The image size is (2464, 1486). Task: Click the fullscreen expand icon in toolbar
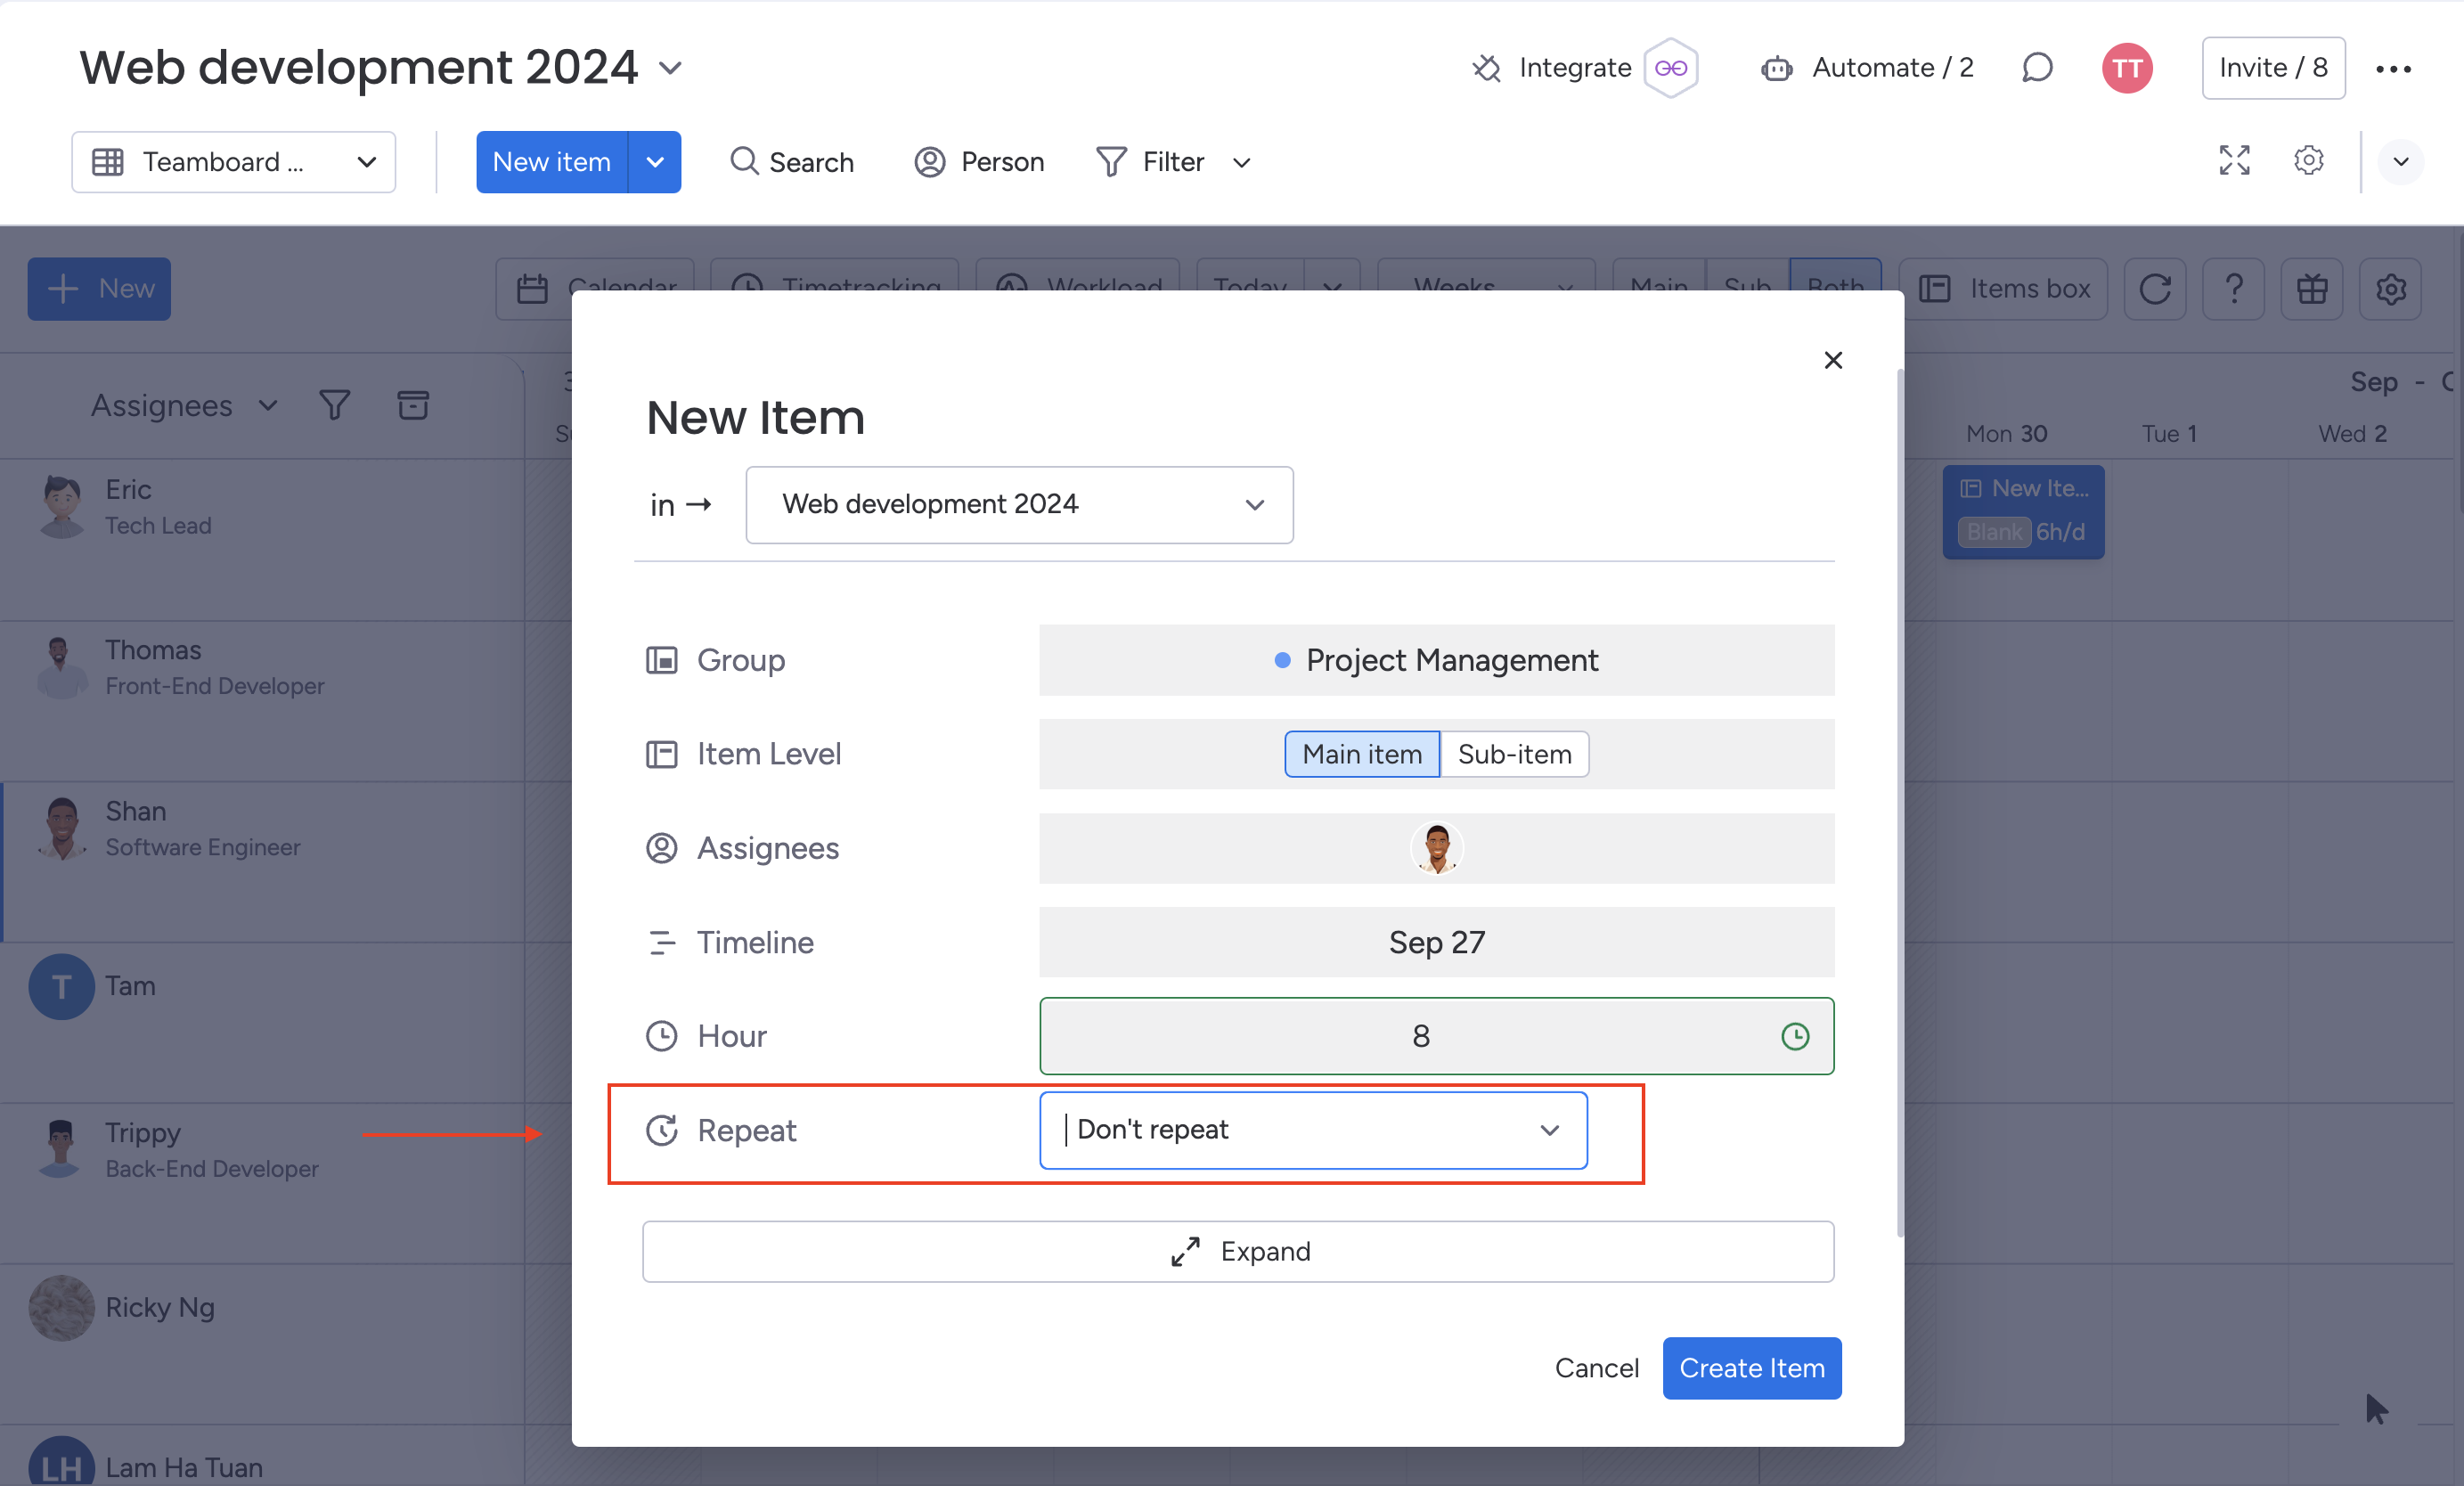tap(2234, 161)
